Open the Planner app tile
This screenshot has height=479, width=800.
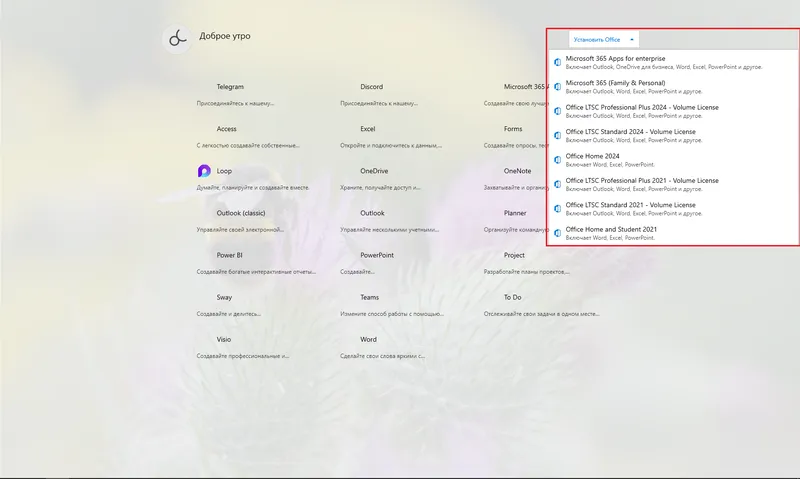coord(514,221)
